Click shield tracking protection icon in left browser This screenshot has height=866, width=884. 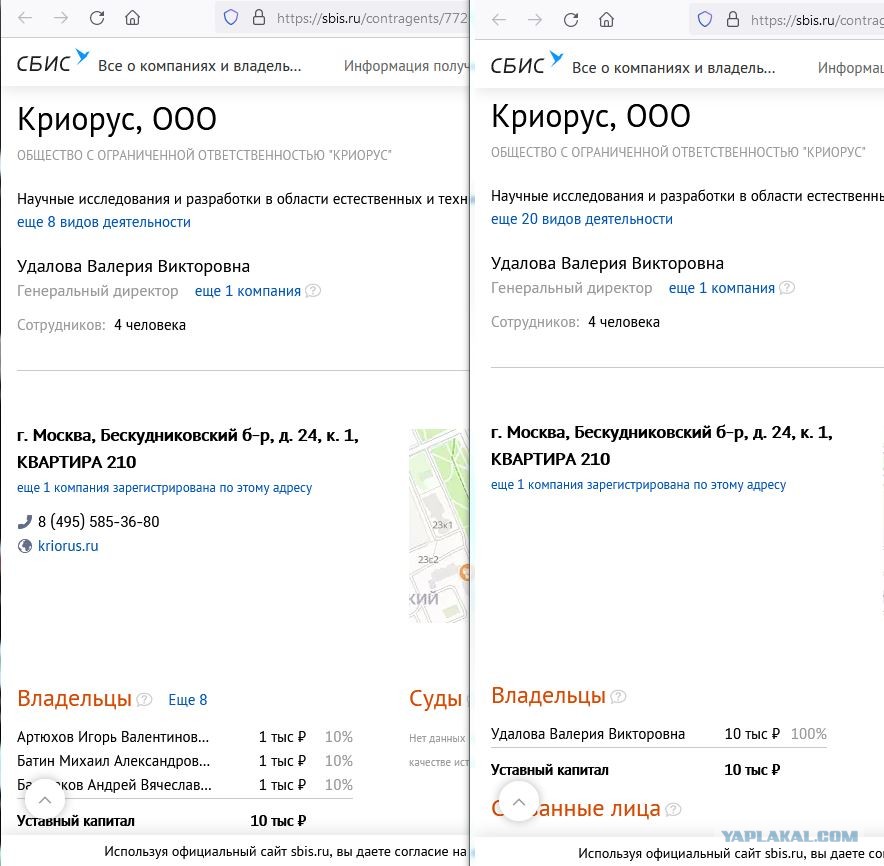click(x=231, y=18)
